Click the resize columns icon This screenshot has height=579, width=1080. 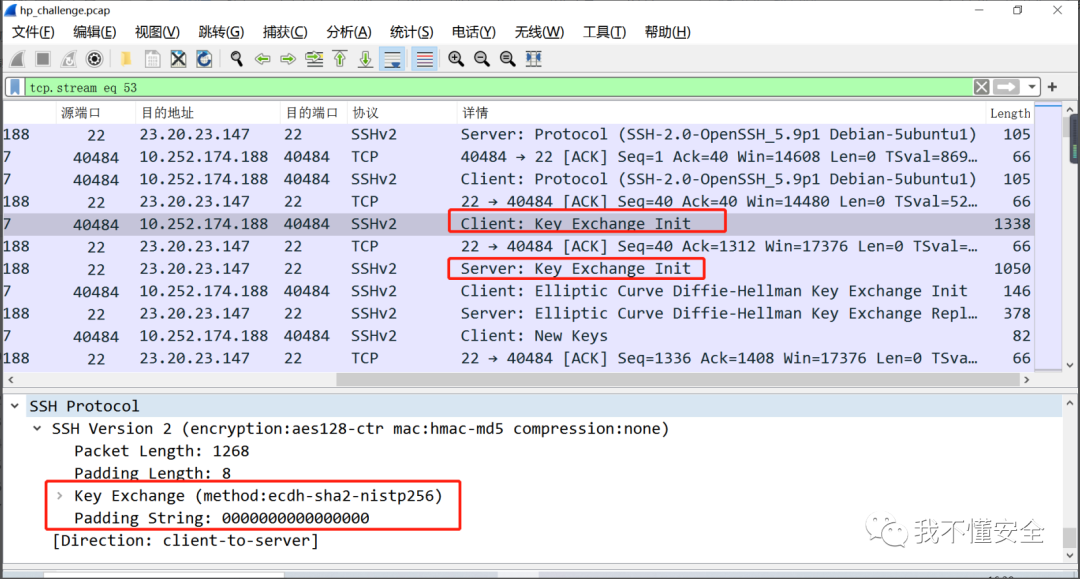[534, 59]
